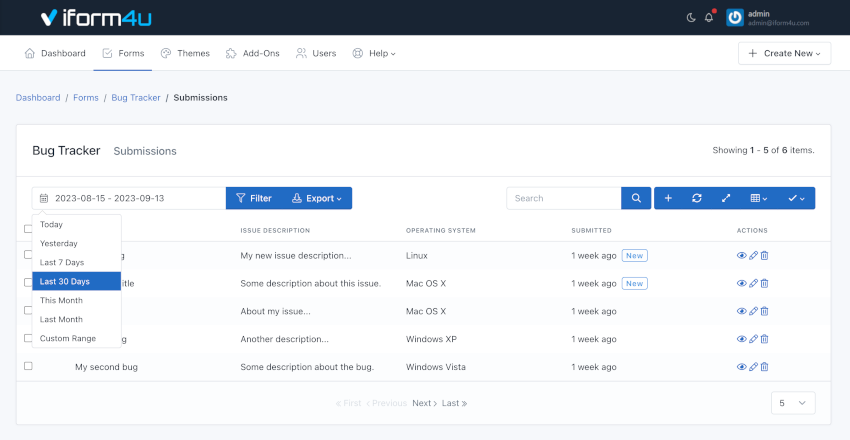View the Linux submission via eye icon
This screenshot has height=440, width=850.
[x=741, y=256]
